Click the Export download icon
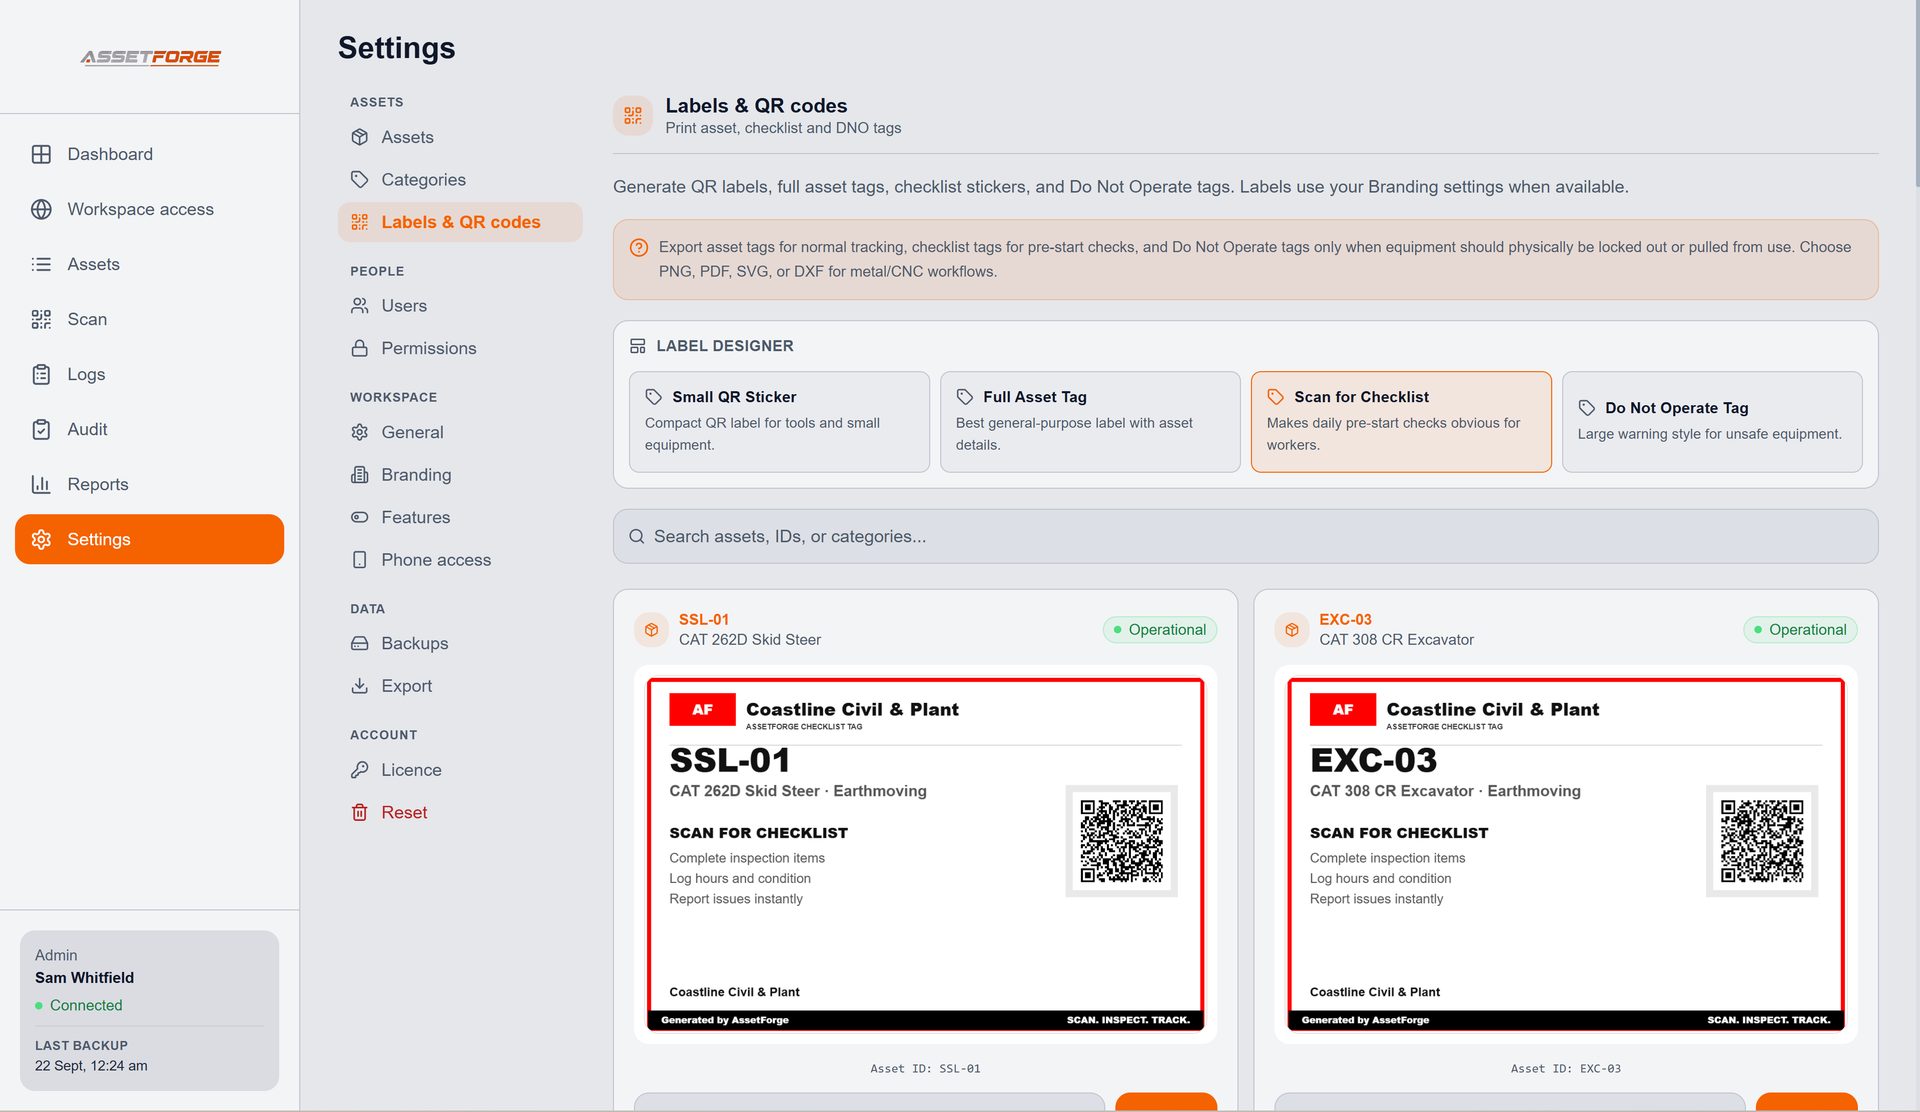Viewport: 1920px width, 1112px height. tap(360, 686)
